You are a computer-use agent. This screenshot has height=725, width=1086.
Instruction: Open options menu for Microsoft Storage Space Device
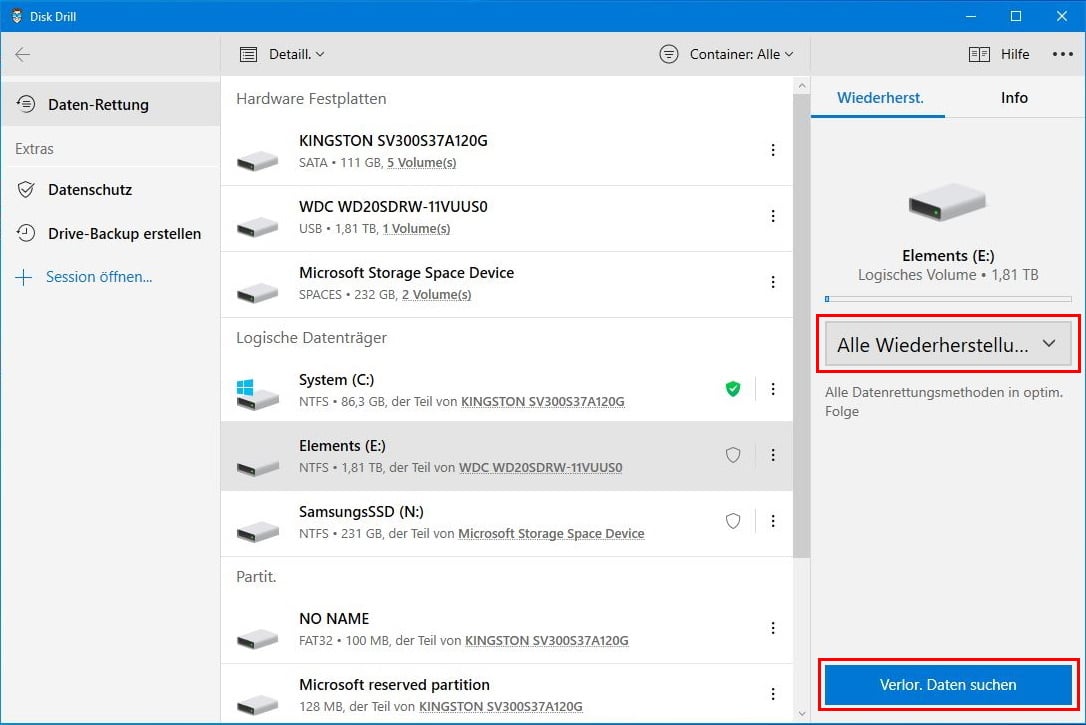pos(773,282)
